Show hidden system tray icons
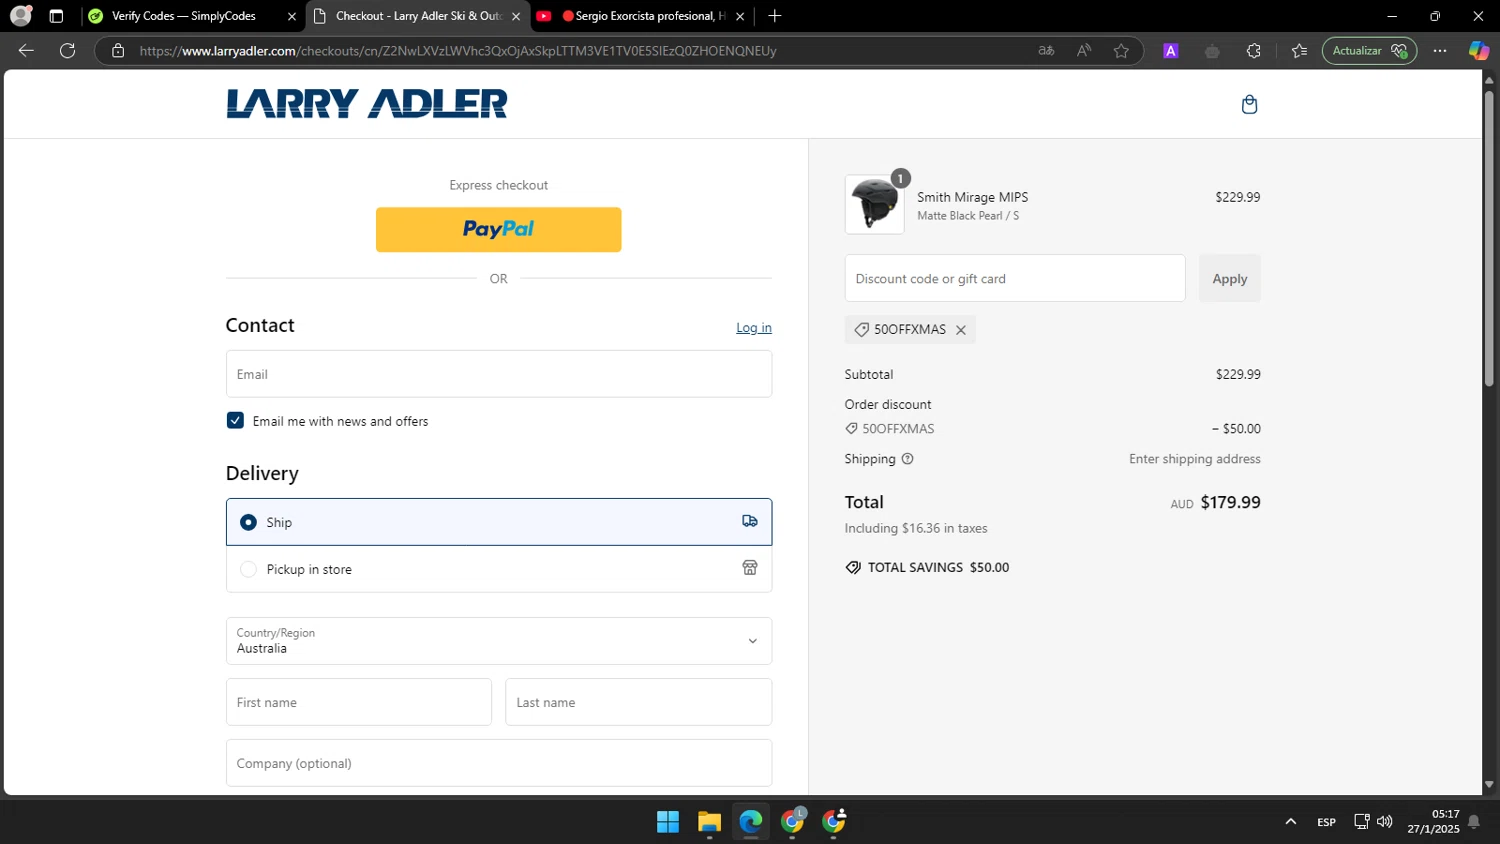Viewport: 1500px width, 844px height. (1291, 822)
